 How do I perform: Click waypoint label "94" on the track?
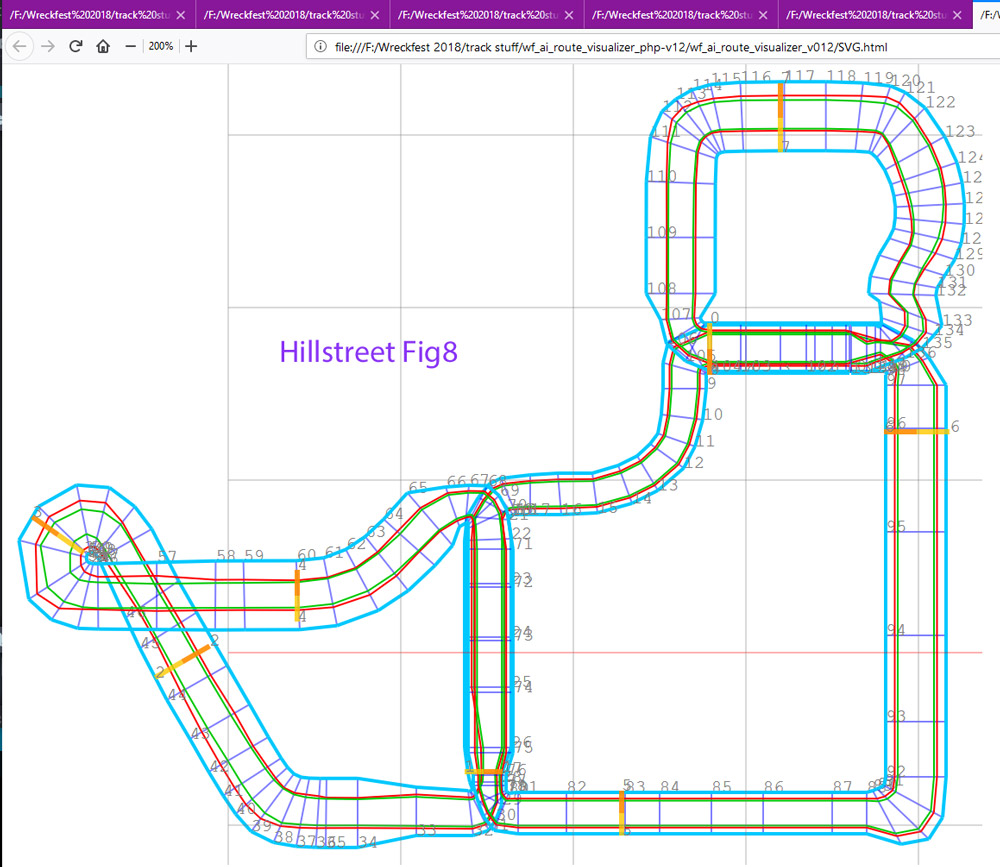[896, 630]
